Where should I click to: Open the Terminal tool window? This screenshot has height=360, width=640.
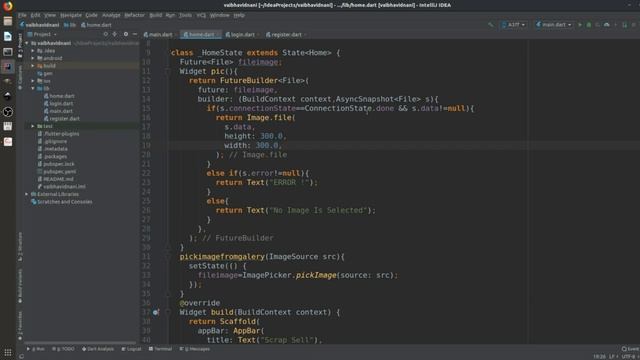[x=160, y=349]
